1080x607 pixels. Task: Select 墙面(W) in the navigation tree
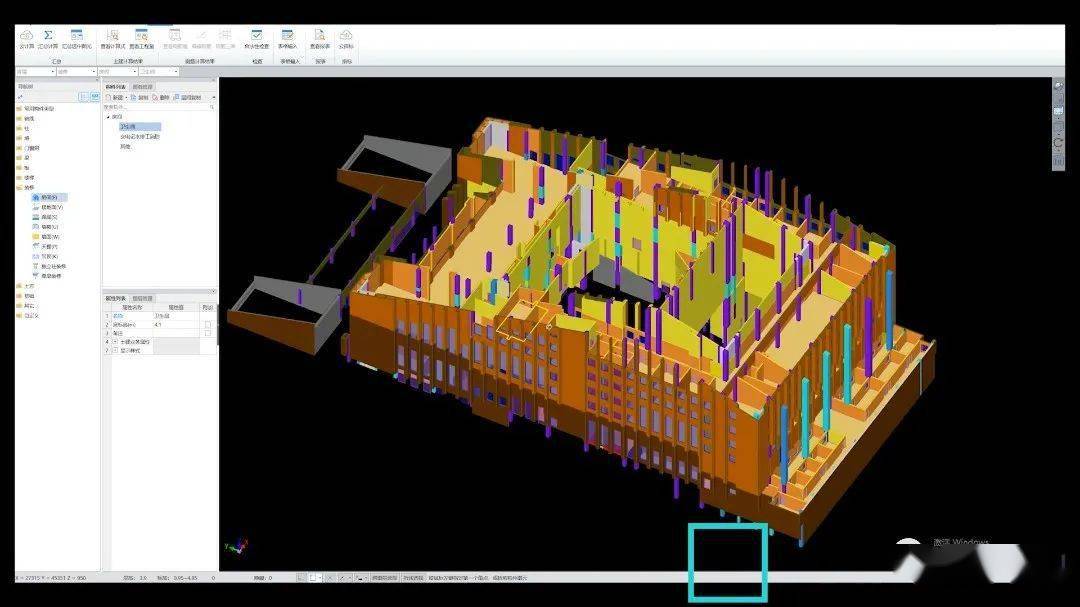[50, 236]
